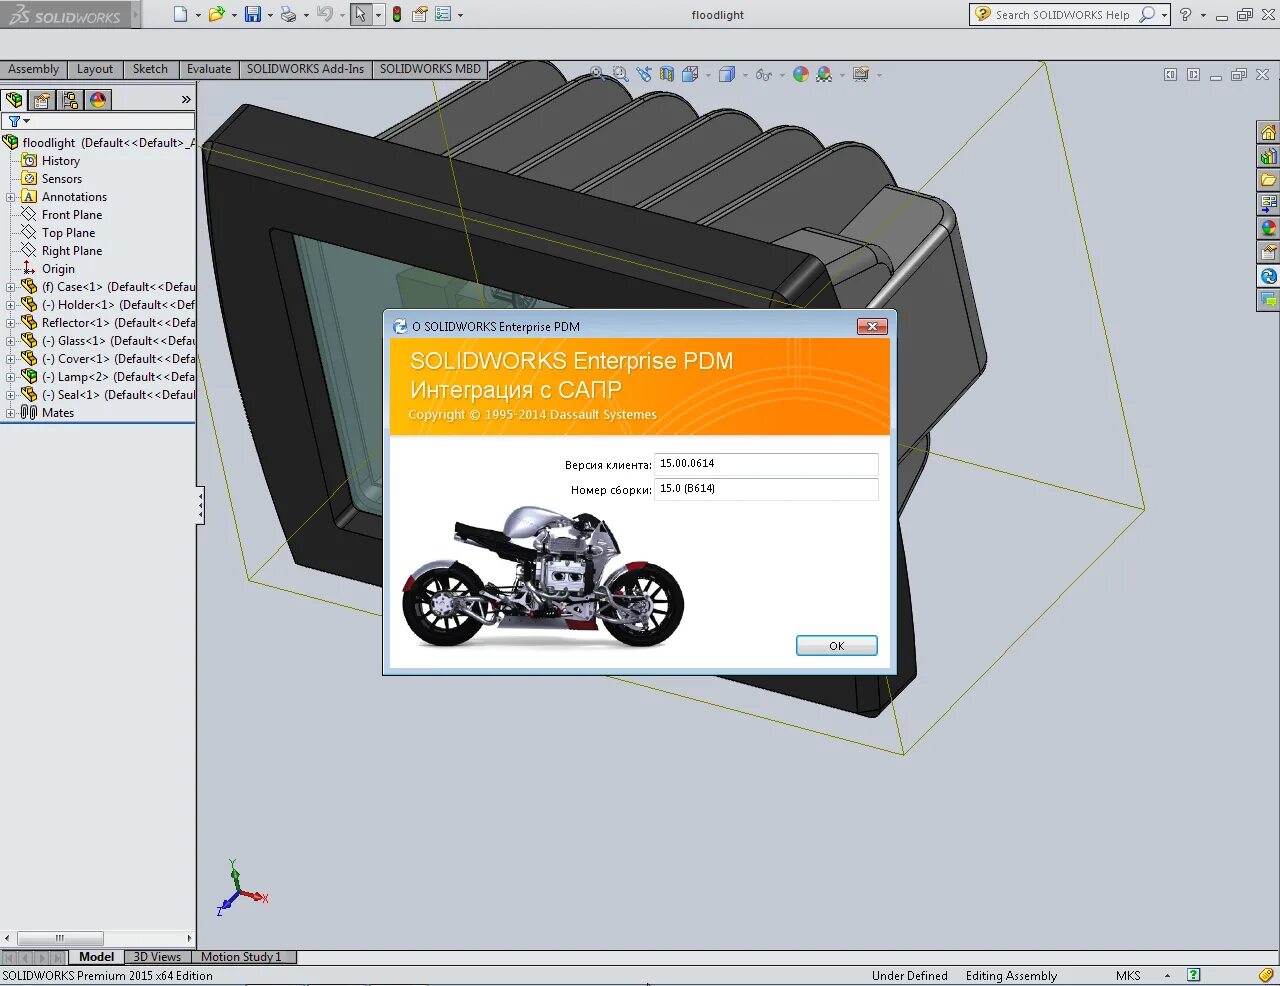Image resolution: width=1280 pixels, height=986 pixels.
Task: Click the Edit Appearance color ball icon
Action: [x=801, y=74]
